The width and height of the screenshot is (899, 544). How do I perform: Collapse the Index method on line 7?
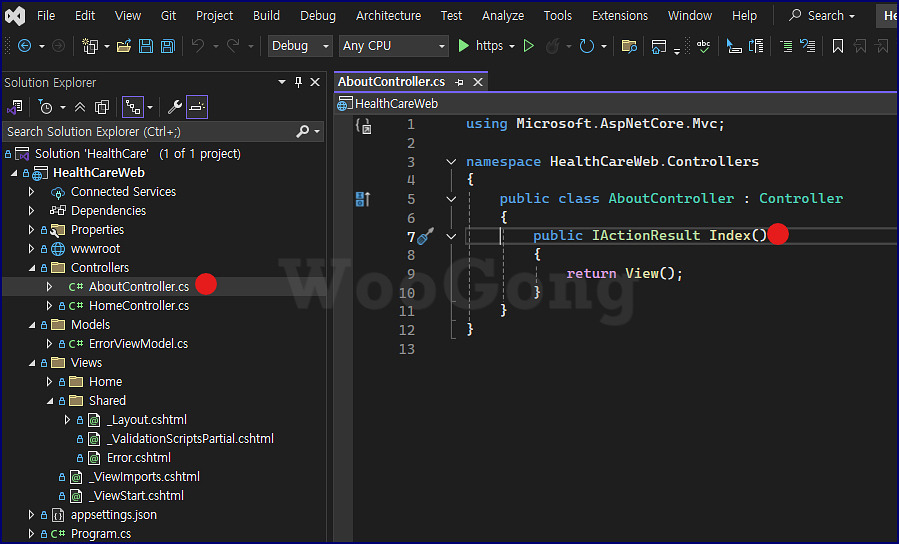pyautogui.click(x=451, y=236)
